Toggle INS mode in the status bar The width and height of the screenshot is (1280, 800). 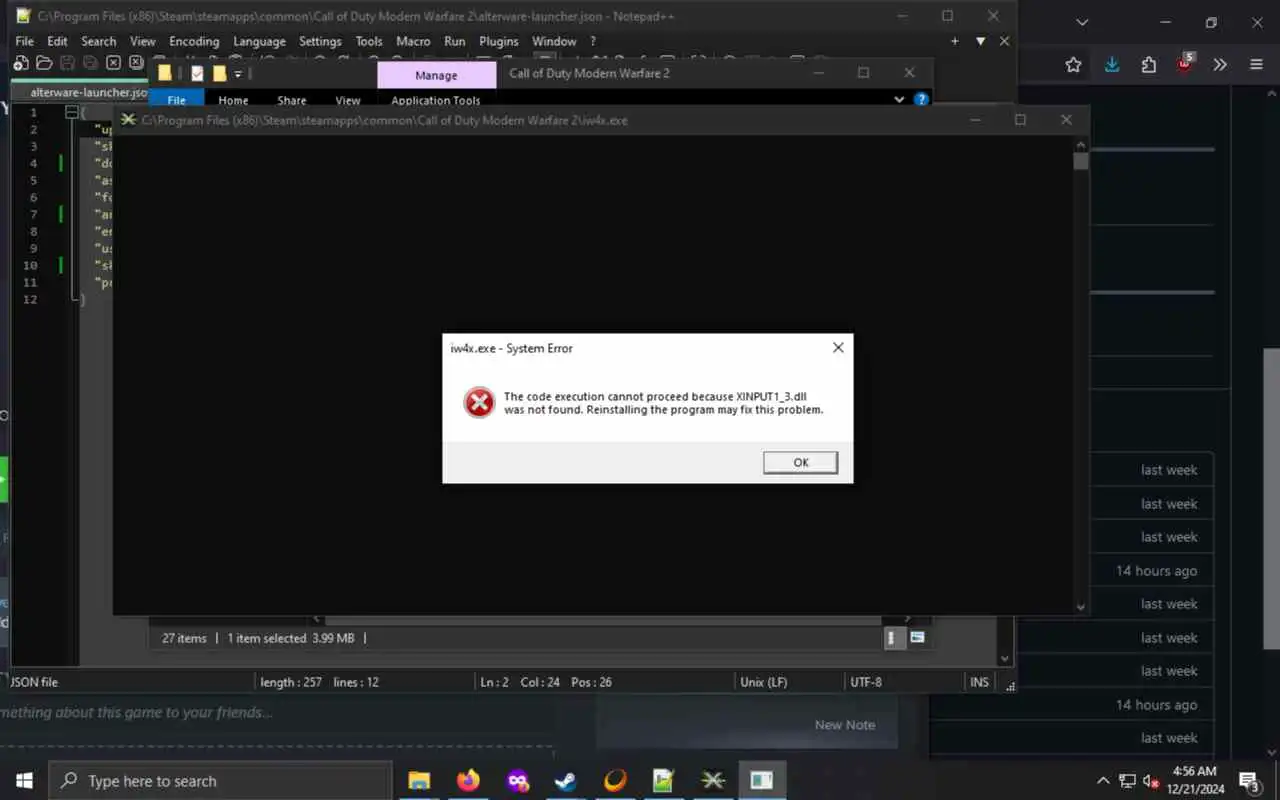tap(979, 682)
